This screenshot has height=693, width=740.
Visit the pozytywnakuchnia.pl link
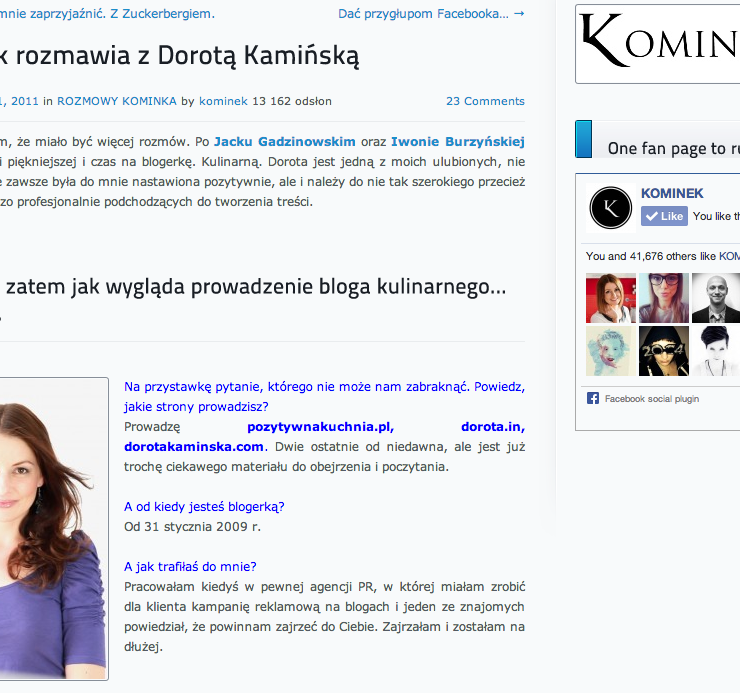click(320, 427)
